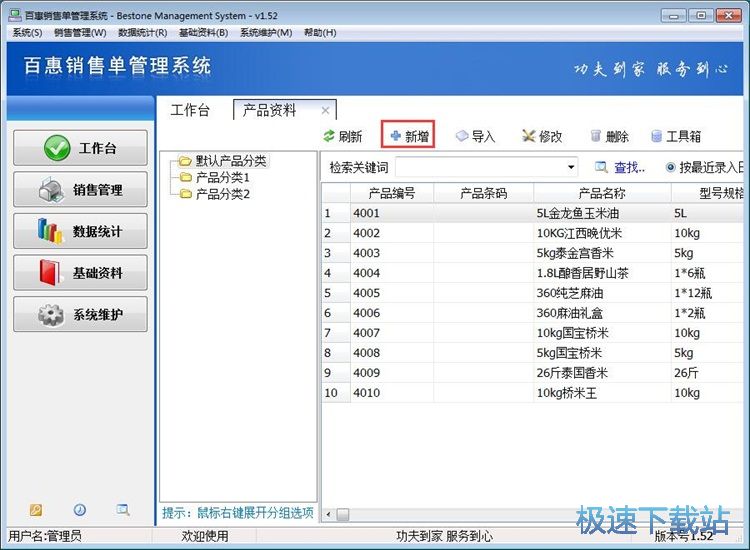Switch to the 工作台 tab
This screenshot has height=550, width=750.
pyautogui.click(x=190, y=110)
